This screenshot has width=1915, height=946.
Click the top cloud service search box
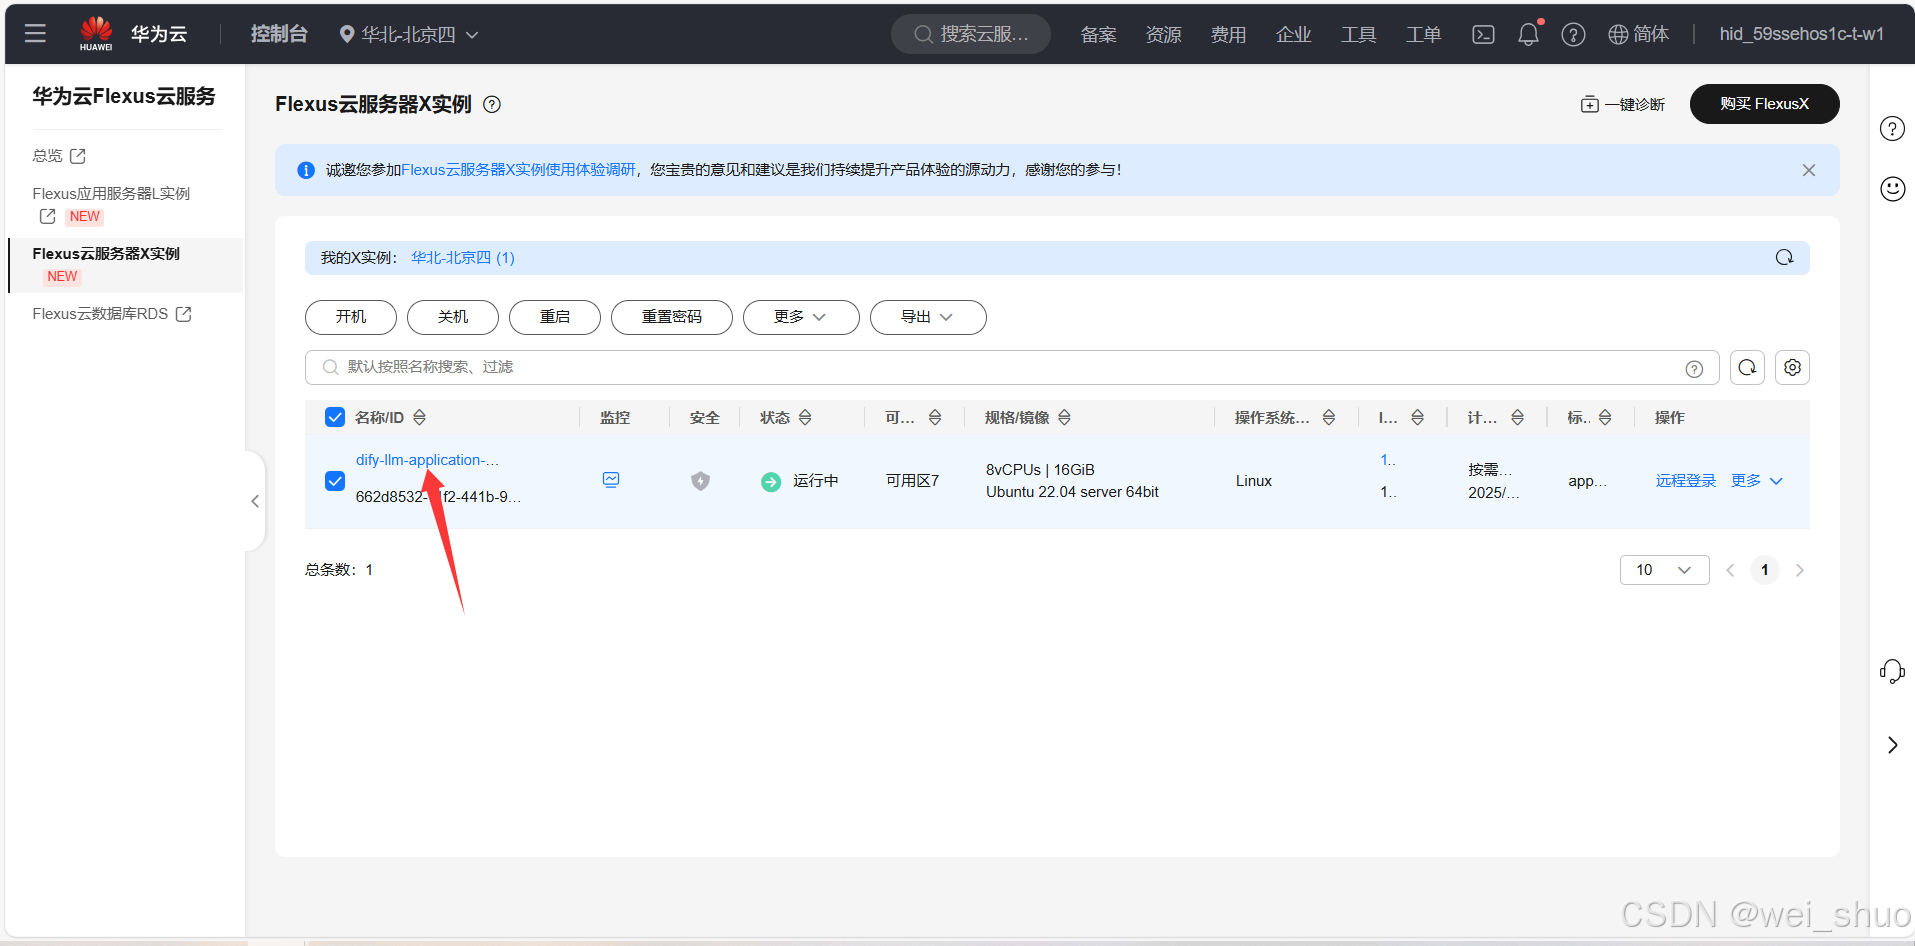(x=971, y=35)
